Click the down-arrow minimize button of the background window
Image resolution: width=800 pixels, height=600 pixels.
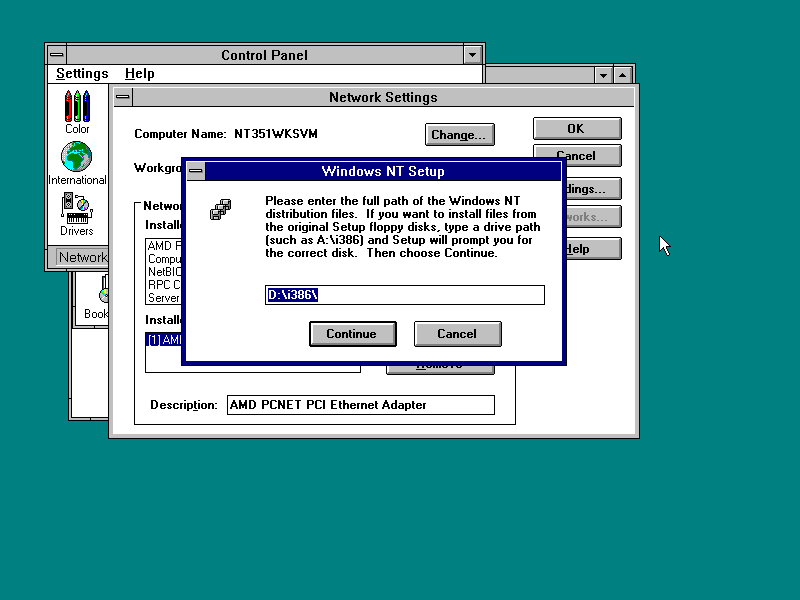point(604,76)
